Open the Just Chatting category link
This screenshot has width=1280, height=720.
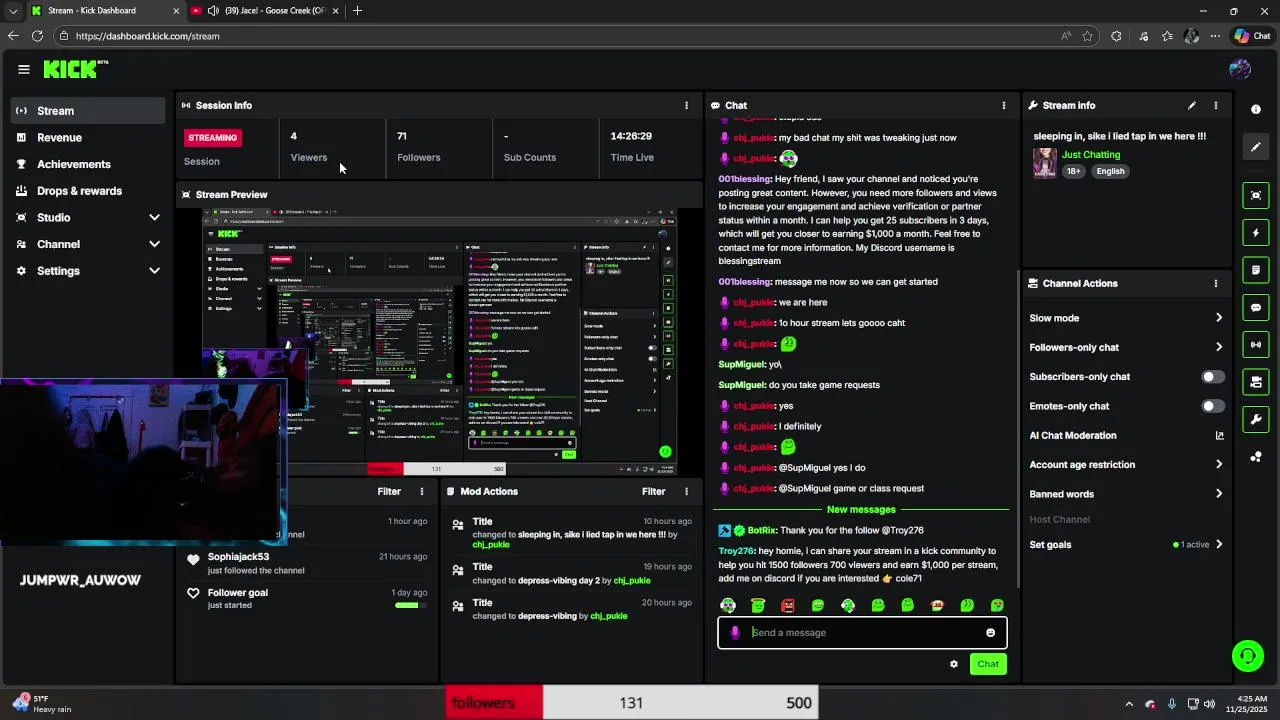[x=1091, y=155]
